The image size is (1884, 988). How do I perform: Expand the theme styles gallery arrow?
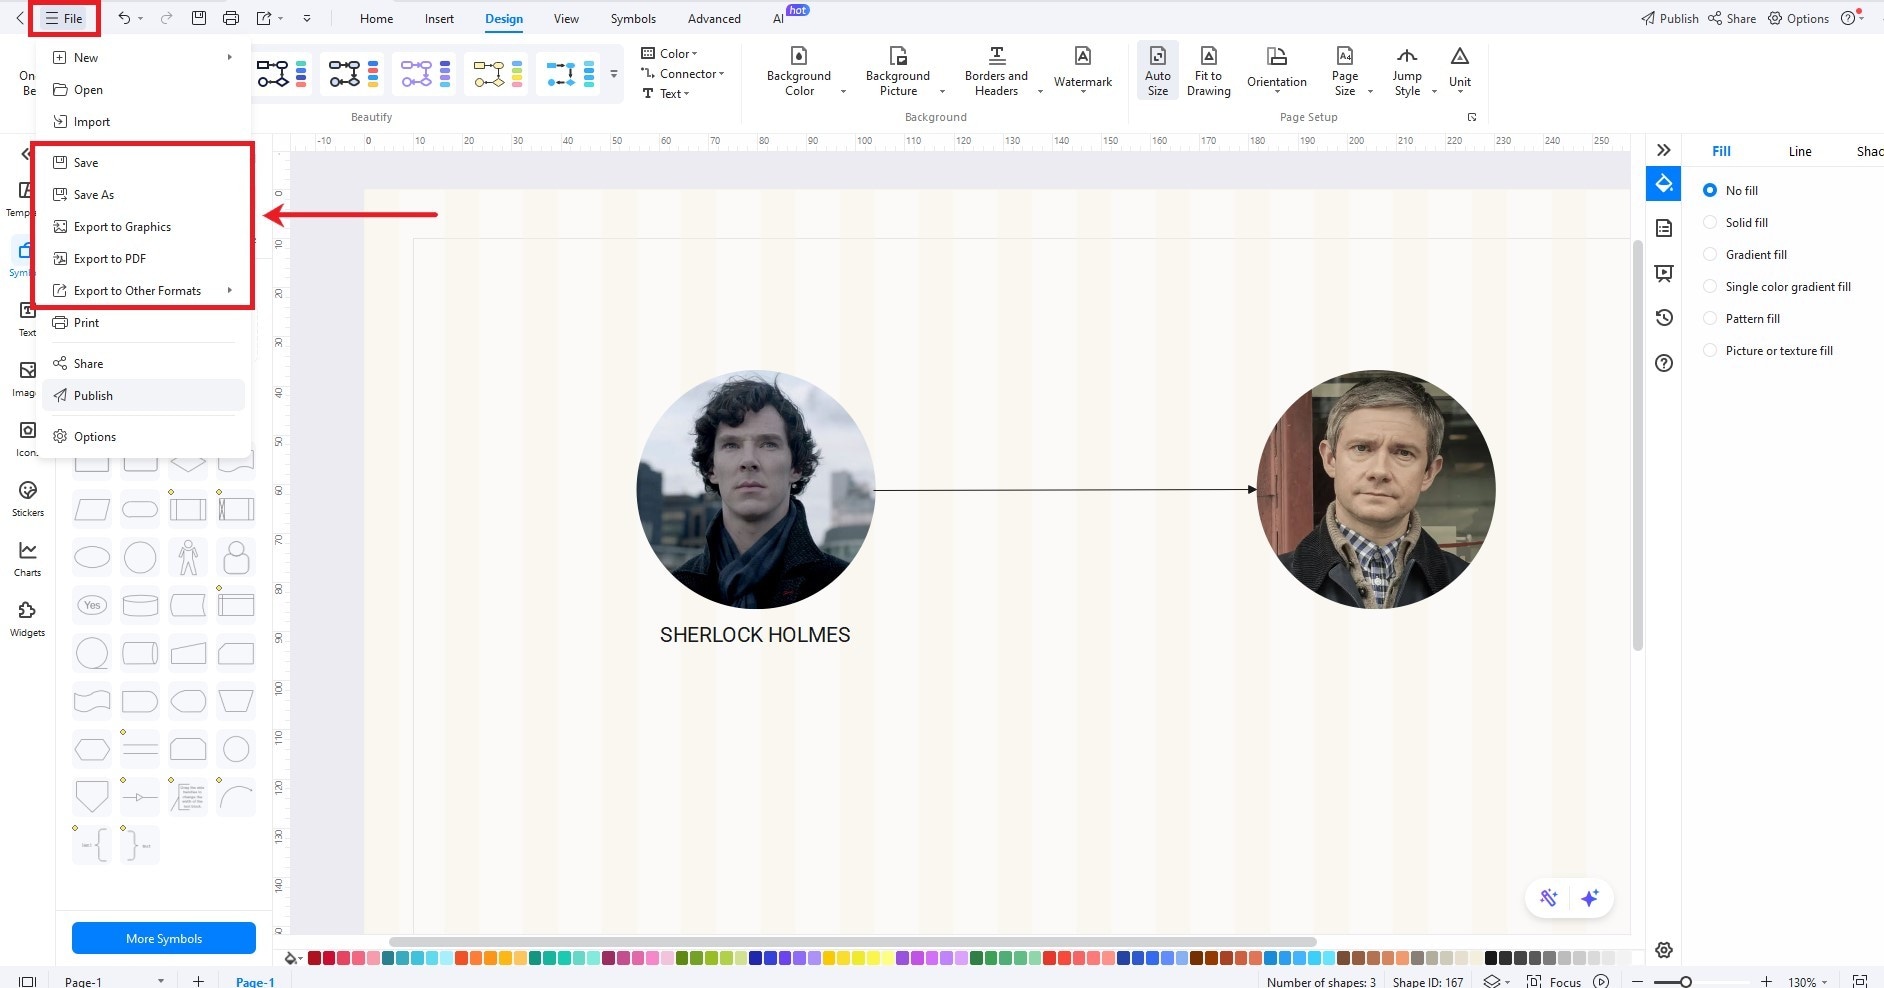614,74
